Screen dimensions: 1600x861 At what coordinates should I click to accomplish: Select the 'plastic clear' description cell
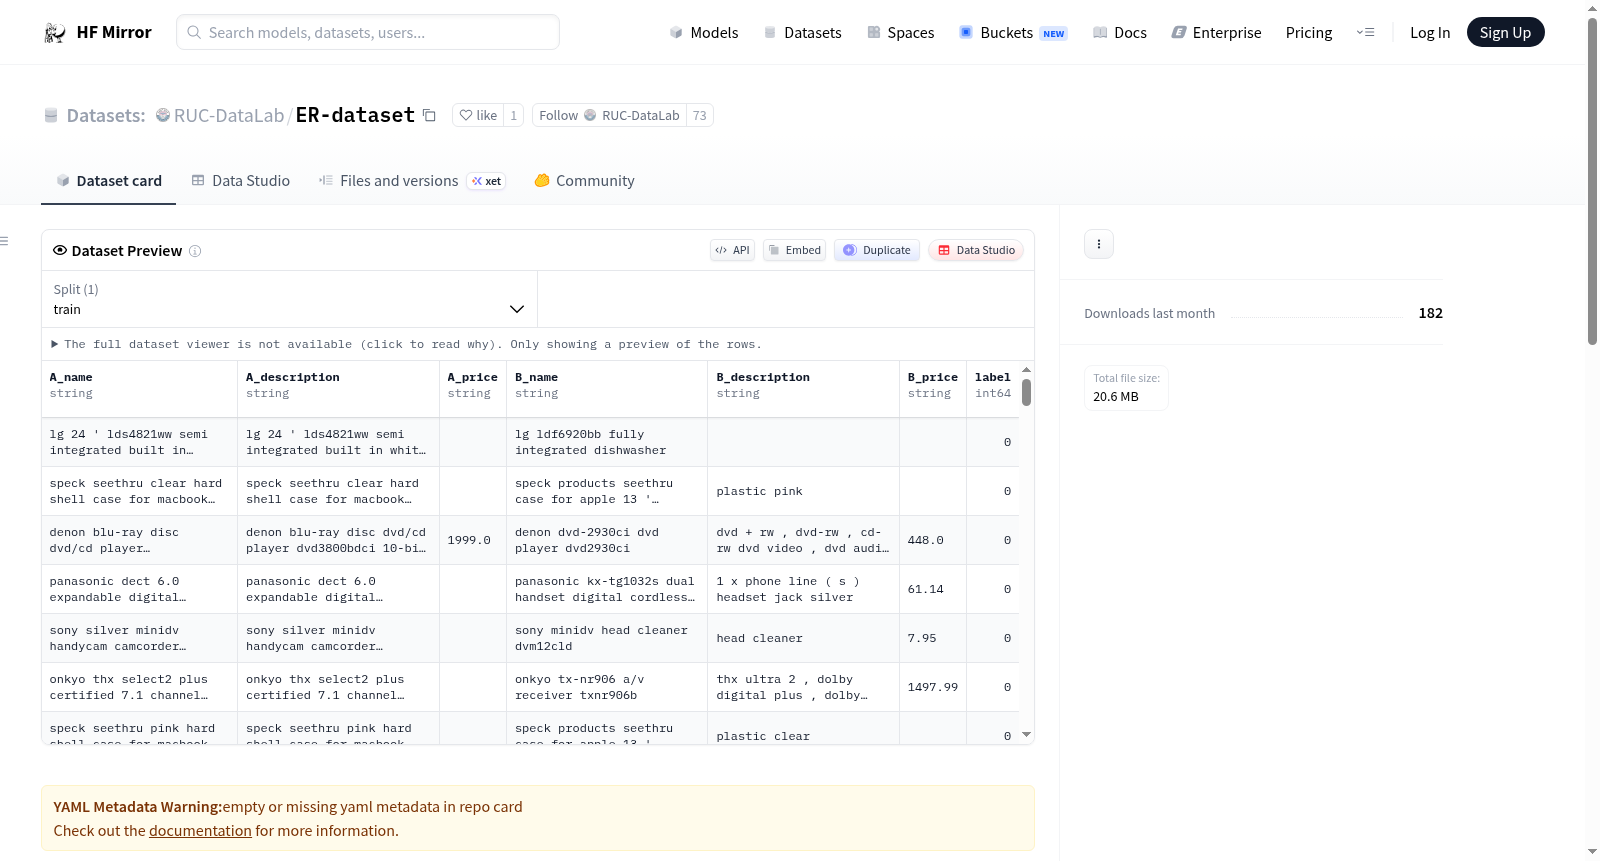click(804, 729)
